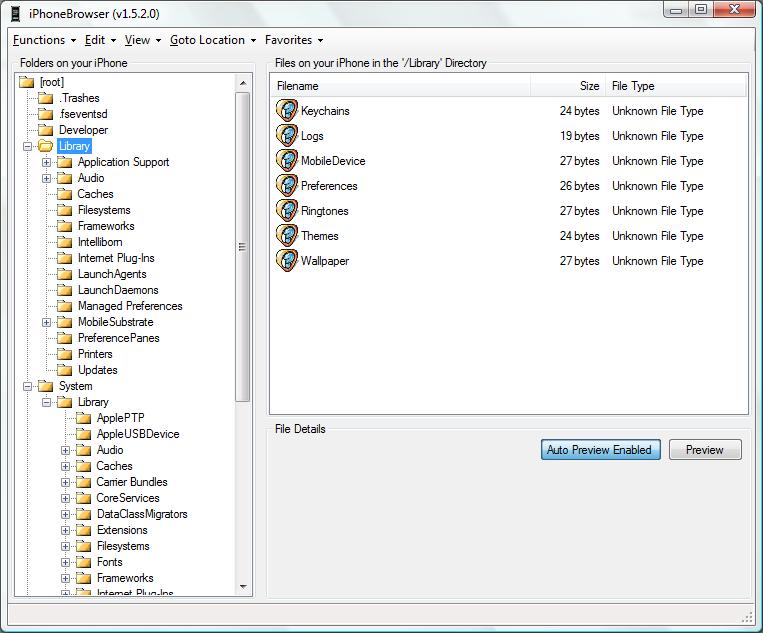Click the folder tree scroll down arrow

point(243,587)
